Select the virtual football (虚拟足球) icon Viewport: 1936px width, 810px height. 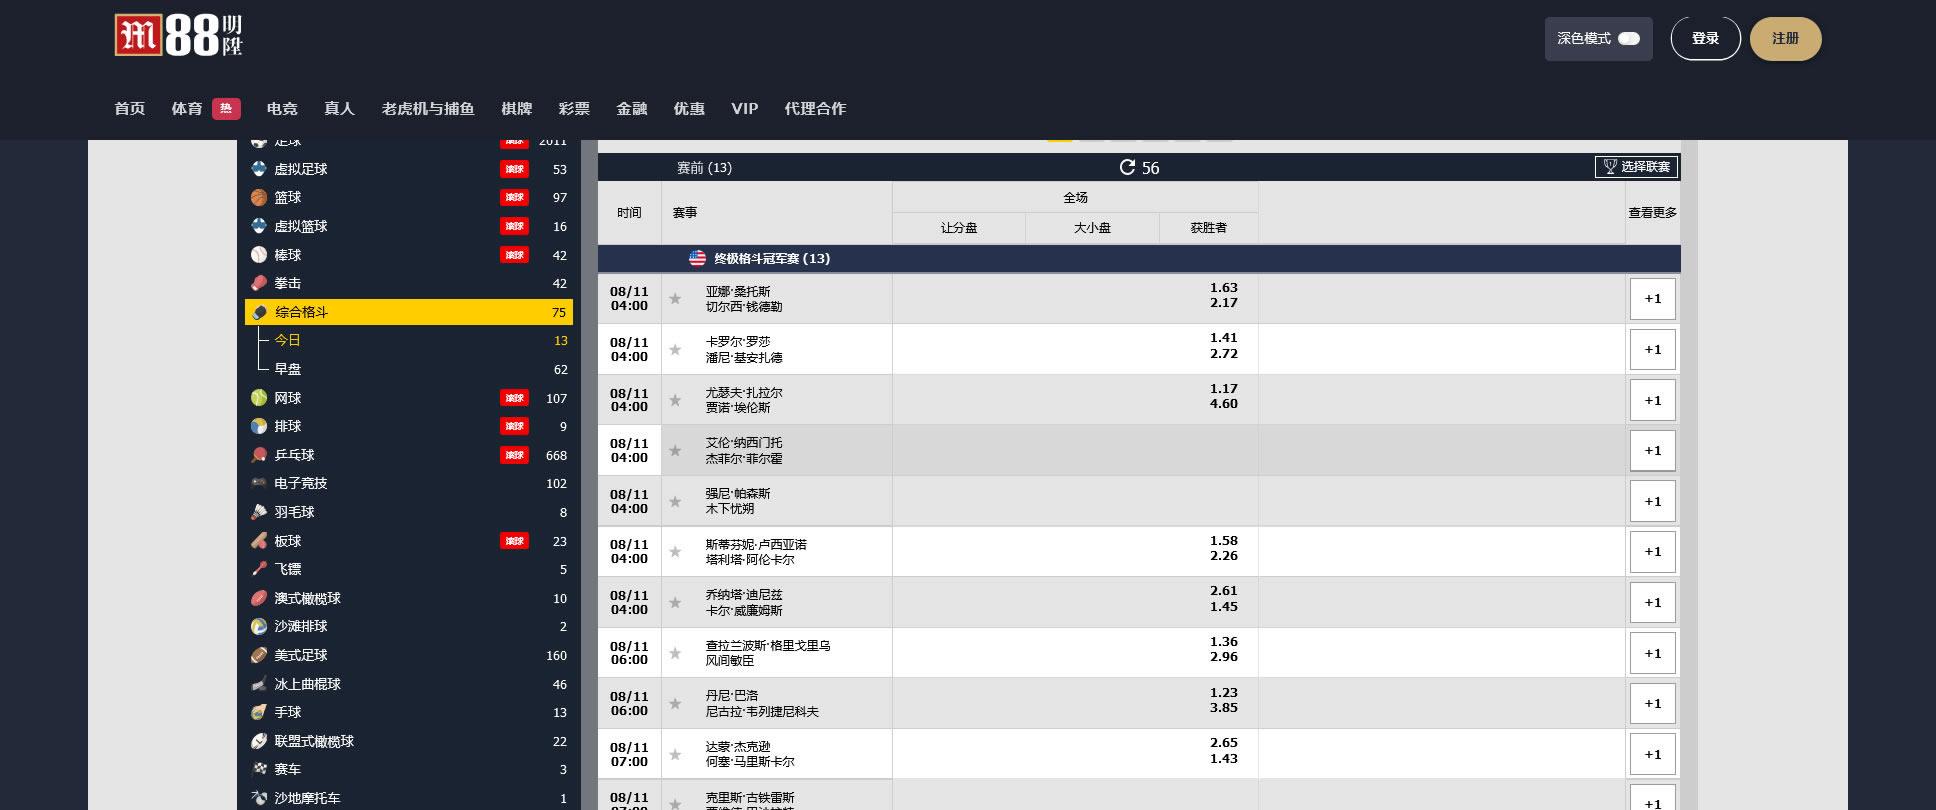259,169
